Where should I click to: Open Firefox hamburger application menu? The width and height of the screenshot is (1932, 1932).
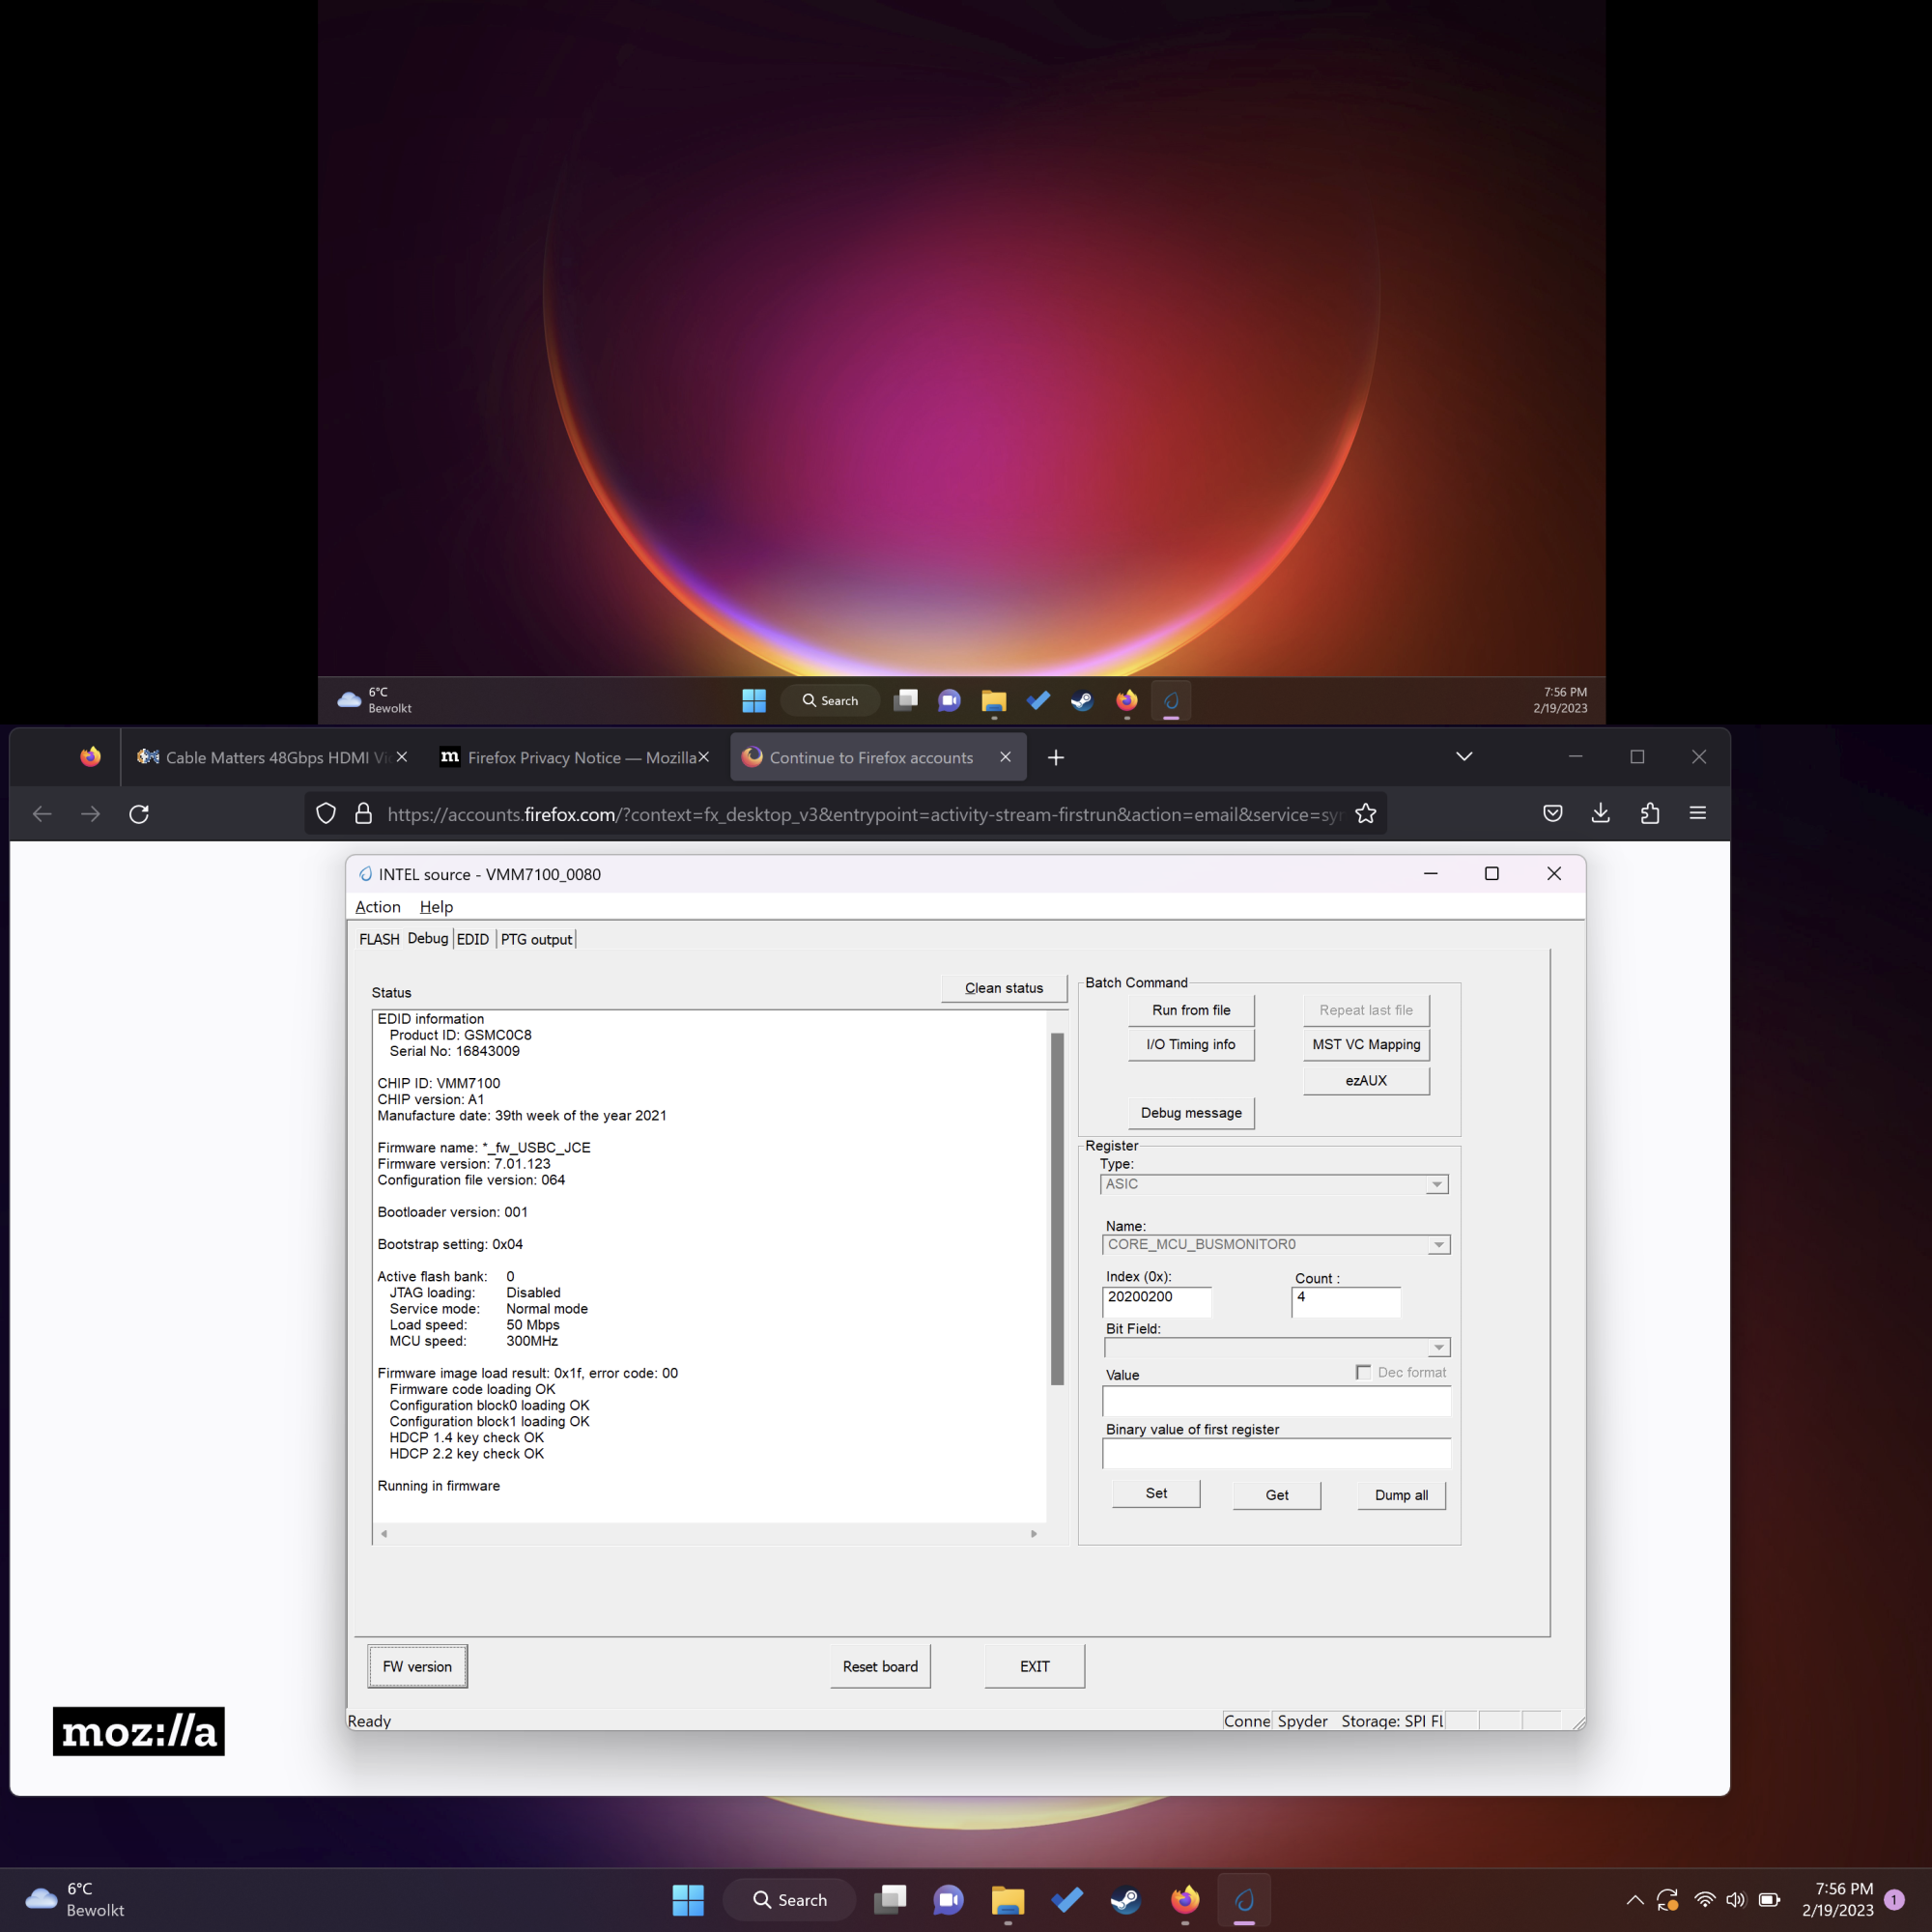coord(1697,813)
